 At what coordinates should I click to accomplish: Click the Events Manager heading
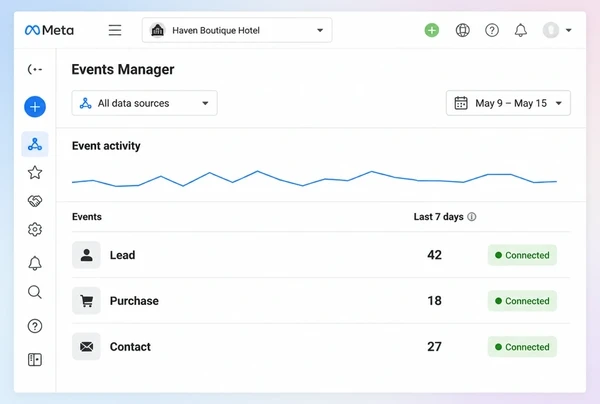click(x=123, y=69)
